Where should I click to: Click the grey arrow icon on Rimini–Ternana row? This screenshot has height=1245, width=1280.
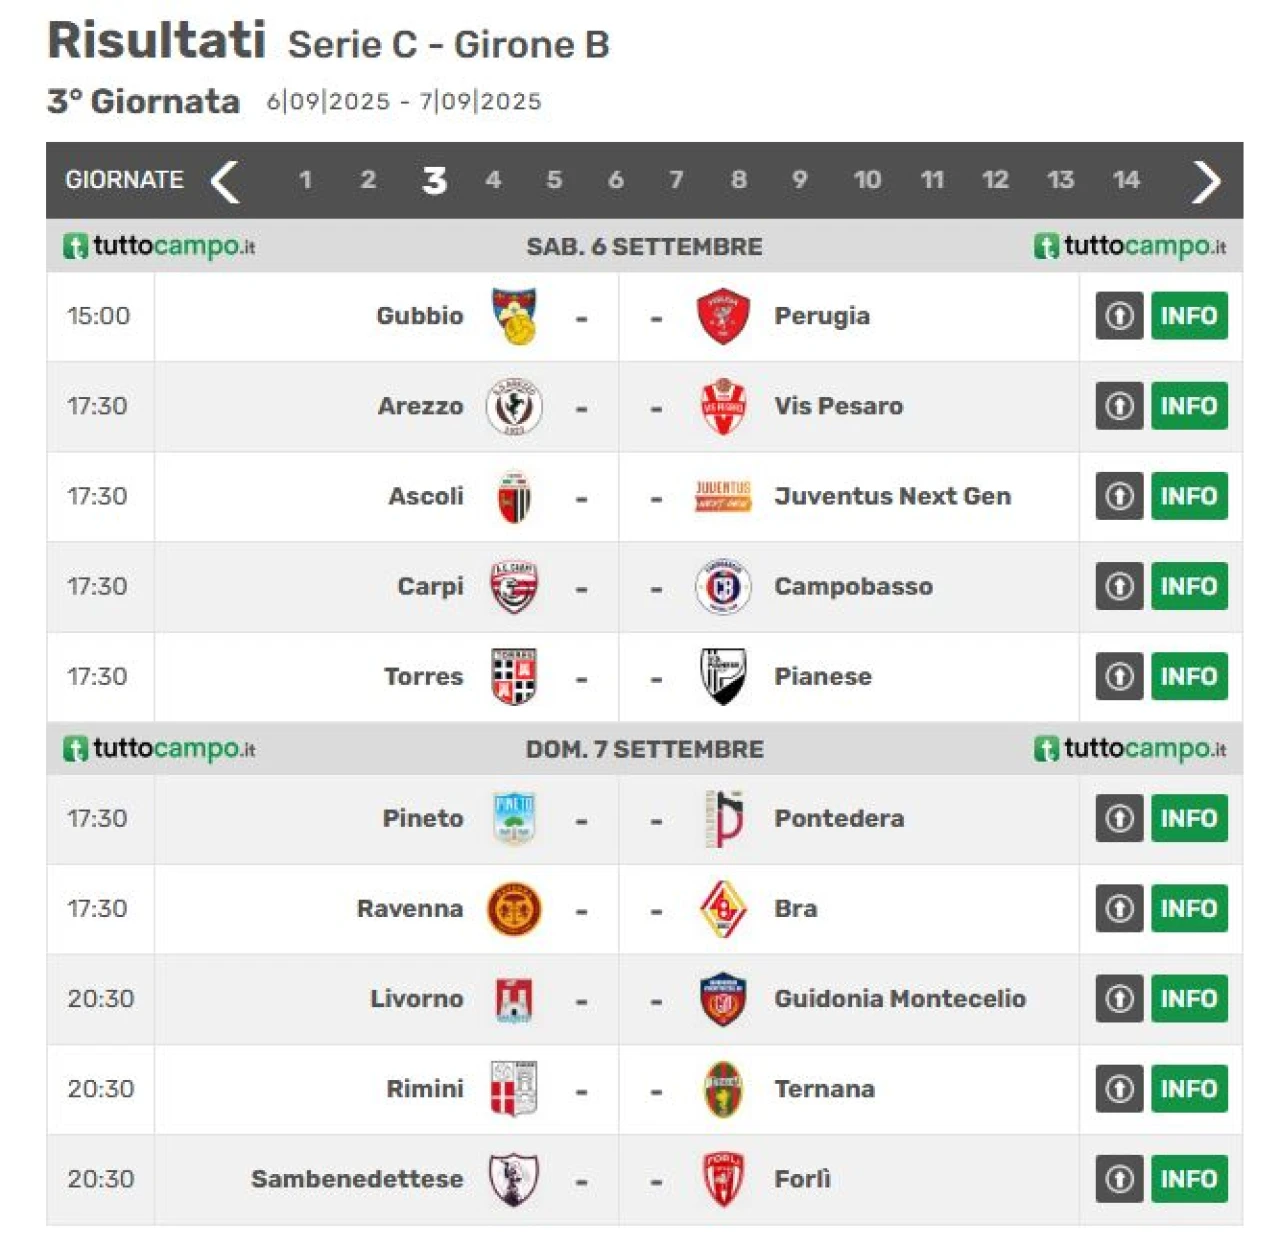point(1119,1089)
